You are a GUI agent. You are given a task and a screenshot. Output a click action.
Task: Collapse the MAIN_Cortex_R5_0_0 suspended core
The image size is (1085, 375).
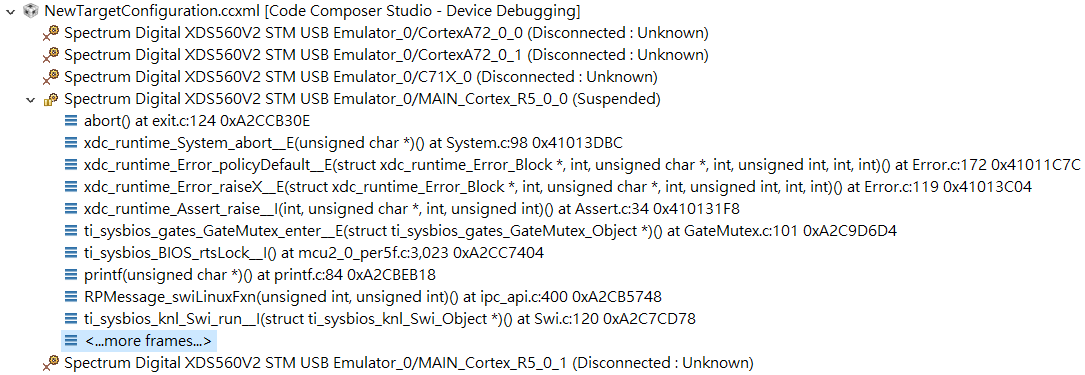(30, 100)
